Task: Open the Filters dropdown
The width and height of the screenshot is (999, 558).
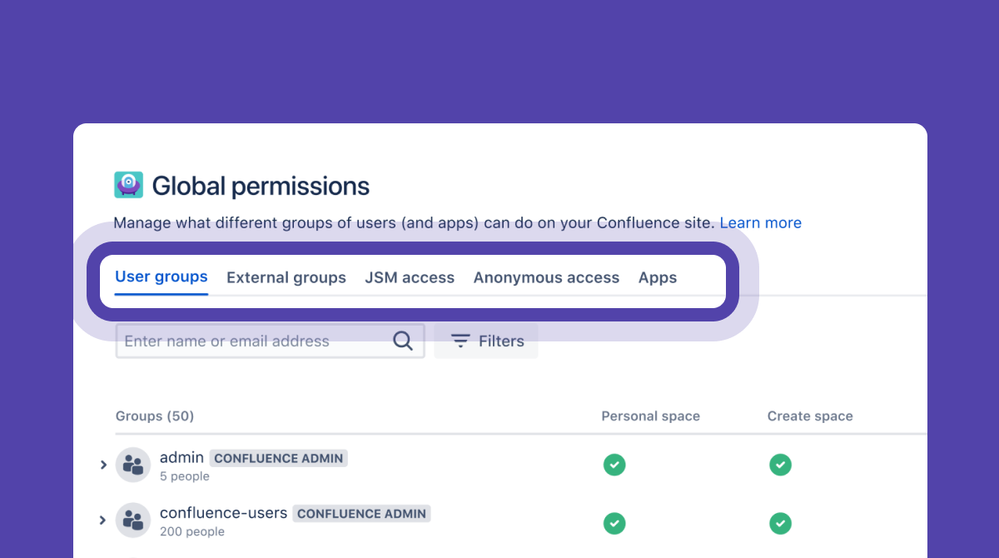Action: [487, 341]
